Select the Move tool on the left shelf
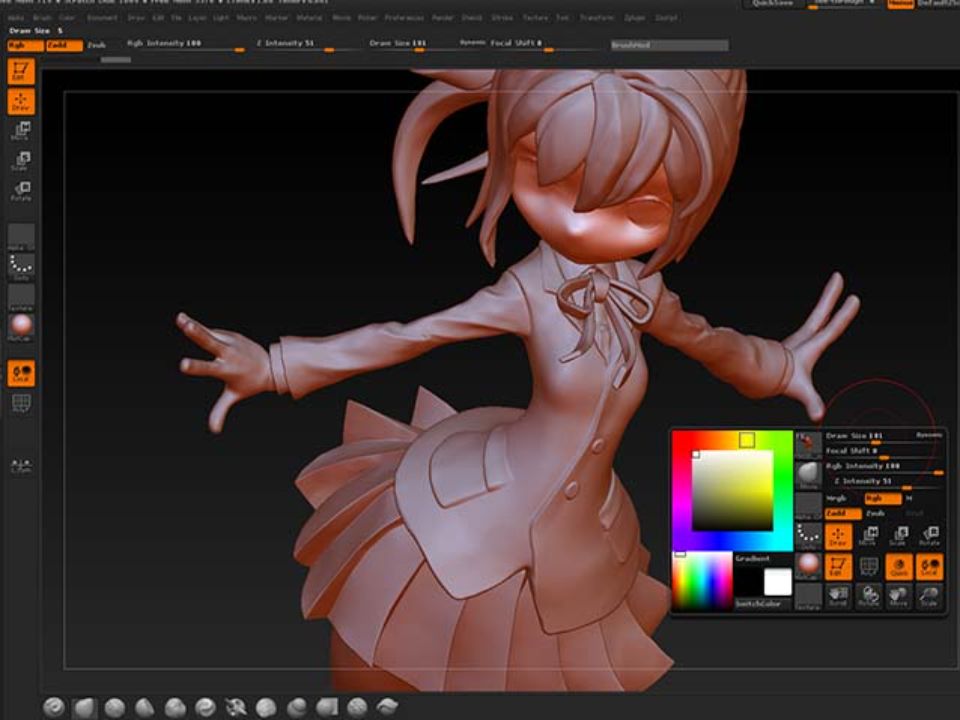The image size is (960, 720). (21, 131)
